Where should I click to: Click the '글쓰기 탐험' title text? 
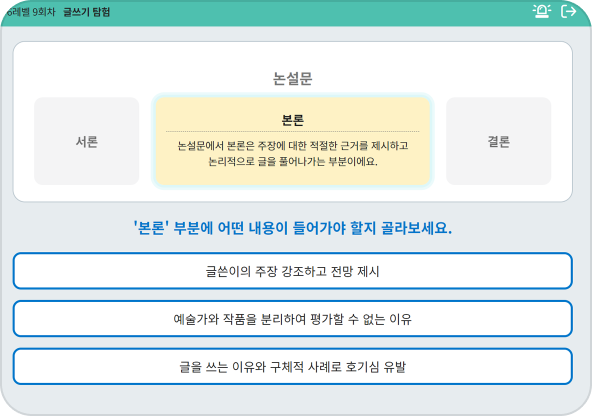[86, 12]
